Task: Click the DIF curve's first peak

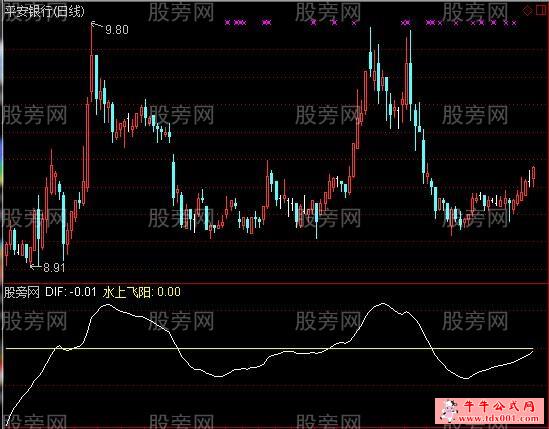Action: point(107,305)
